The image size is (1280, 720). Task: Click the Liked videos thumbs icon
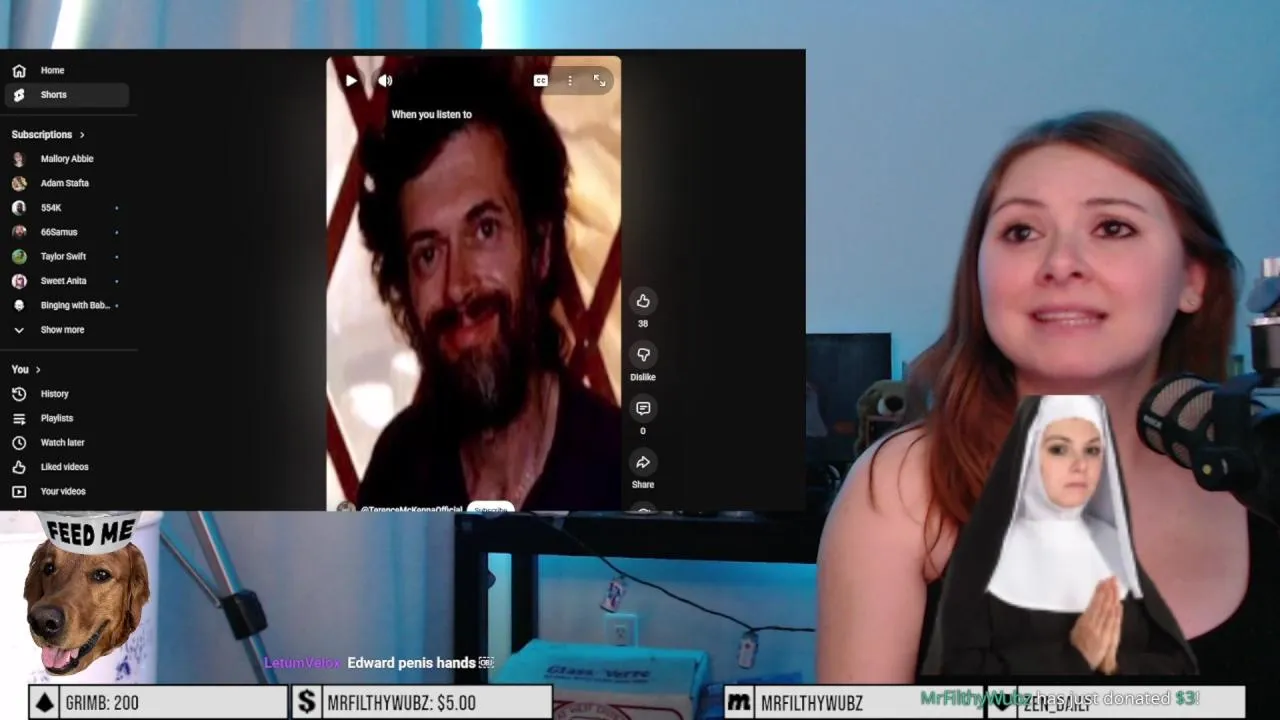click(19, 467)
